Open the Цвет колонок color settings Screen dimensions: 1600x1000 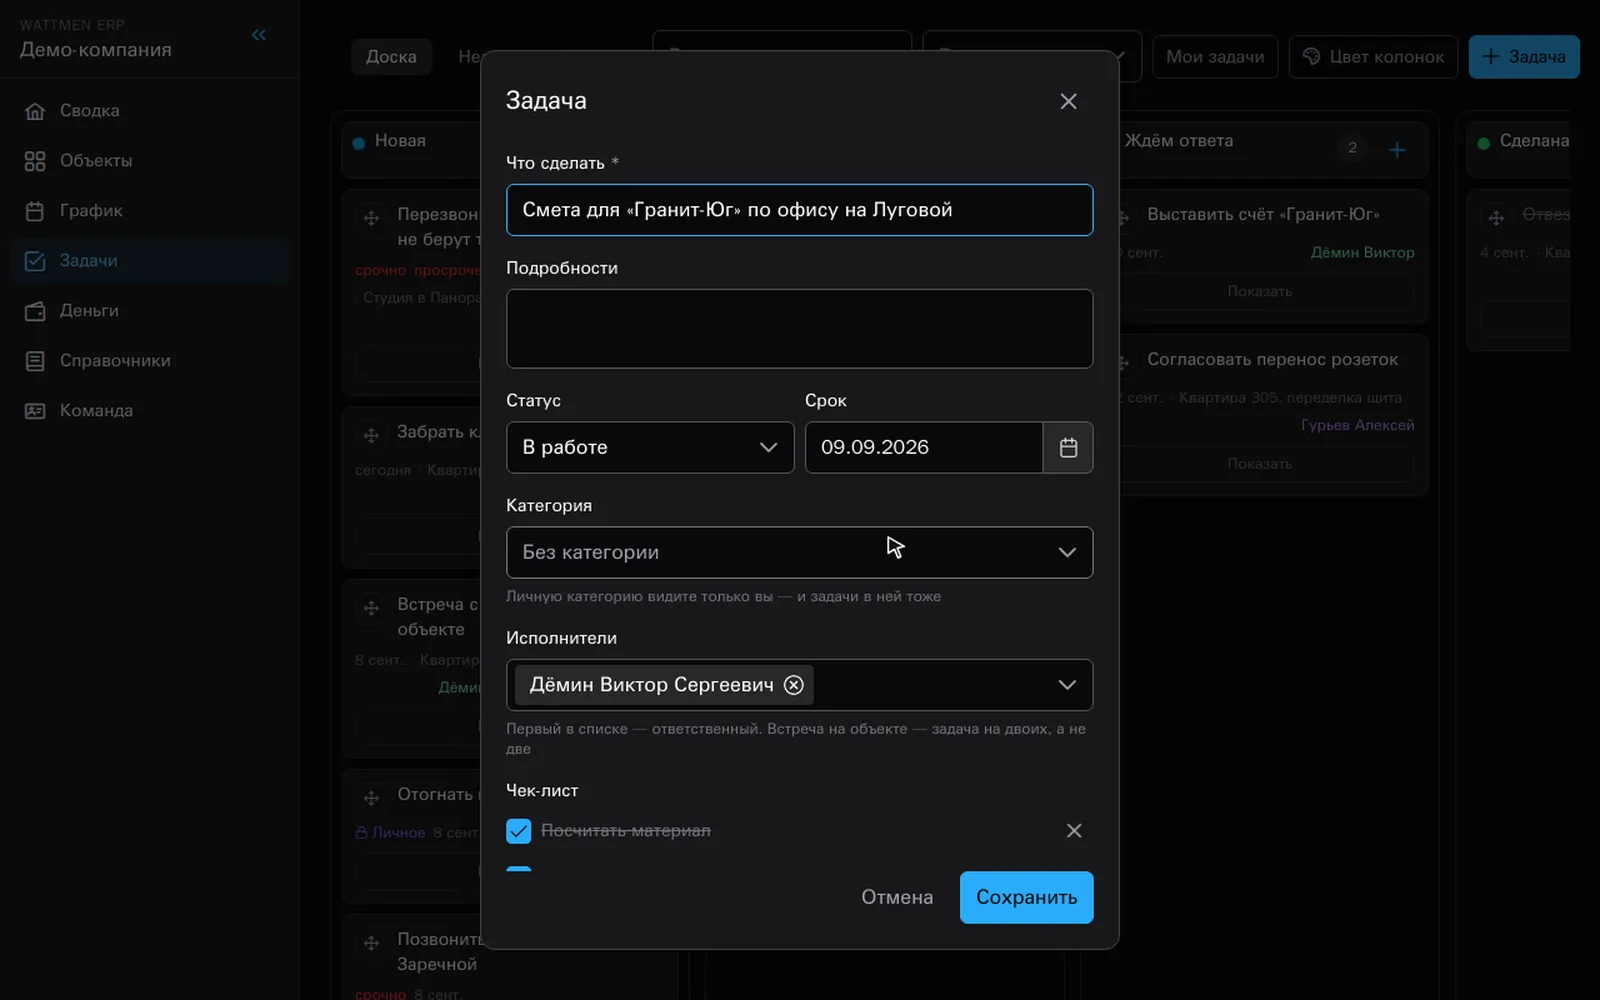1373,57
